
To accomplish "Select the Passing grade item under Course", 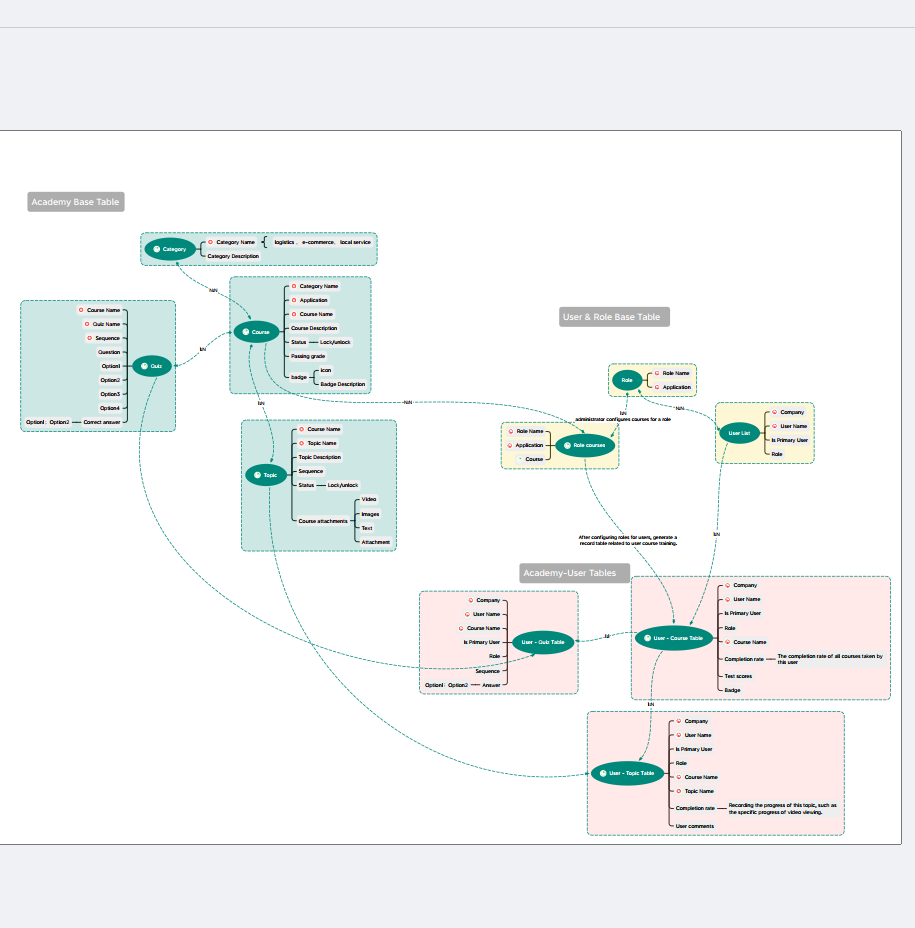I will click(308, 356).
